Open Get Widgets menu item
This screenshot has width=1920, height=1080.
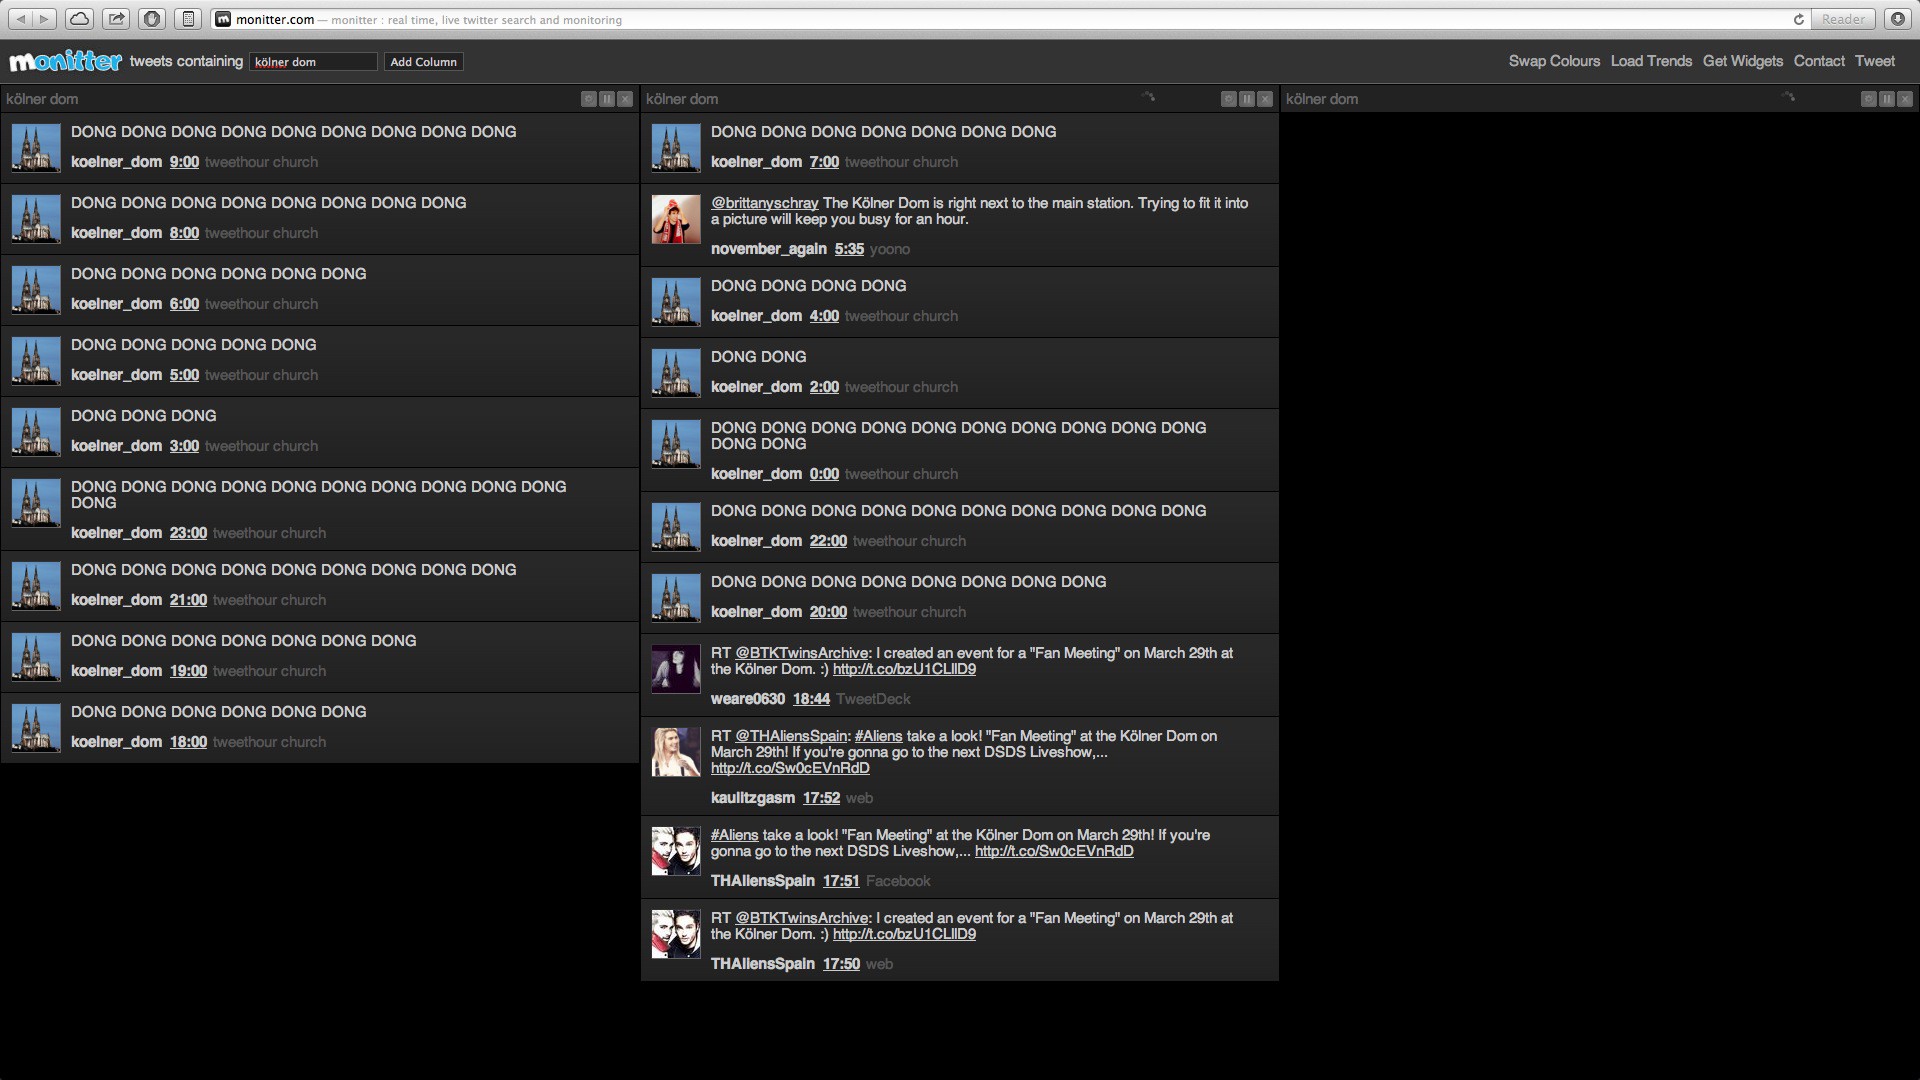(x=1742, y=61)
